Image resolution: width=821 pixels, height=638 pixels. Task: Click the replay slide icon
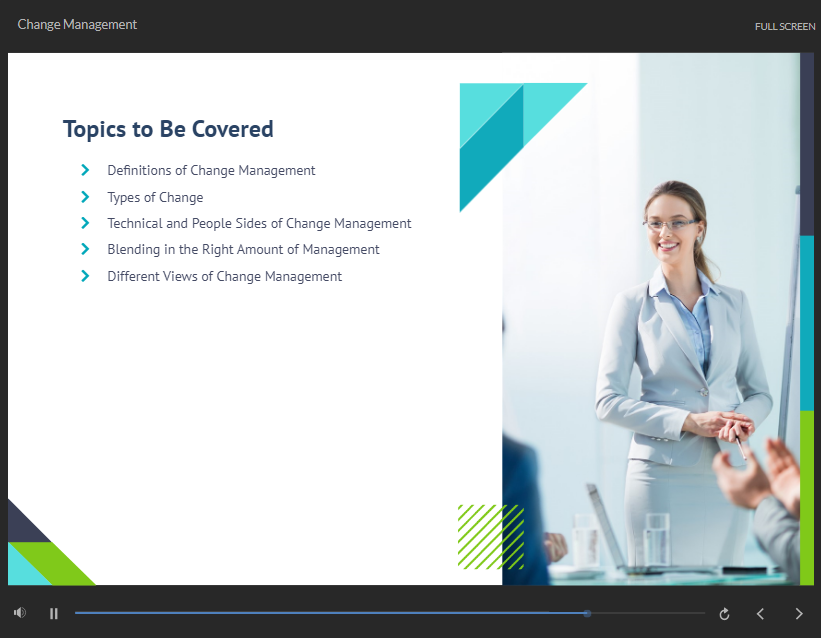coord(724,614)
